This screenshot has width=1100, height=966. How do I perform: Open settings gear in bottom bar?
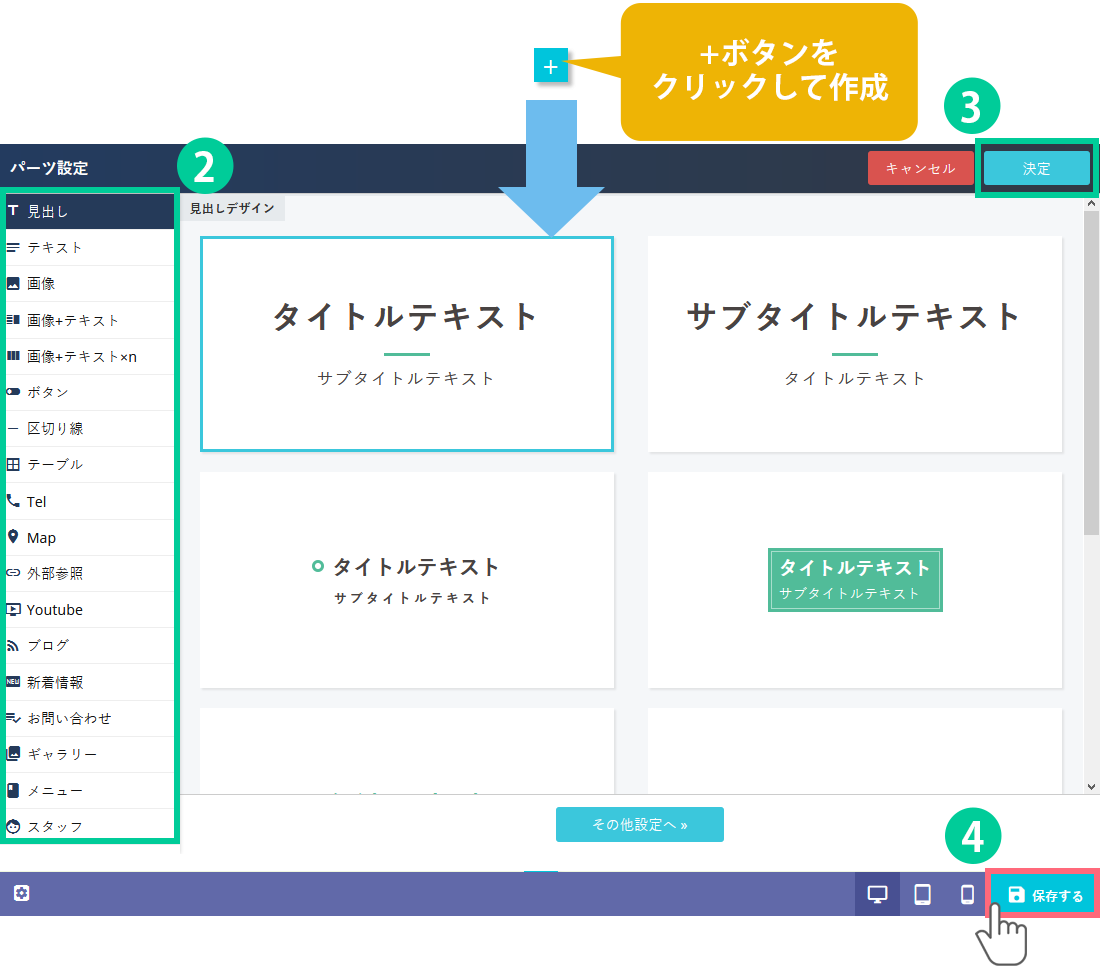[21, 893]
